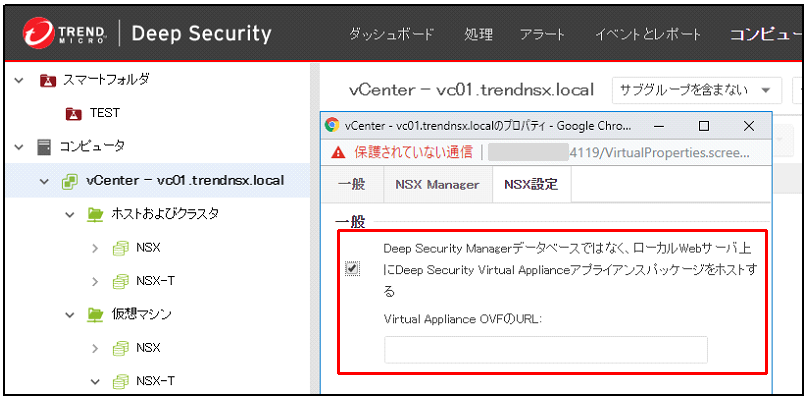
Task: Expand NSX under ホストおよびクラスタ
Action: [94, 248]
